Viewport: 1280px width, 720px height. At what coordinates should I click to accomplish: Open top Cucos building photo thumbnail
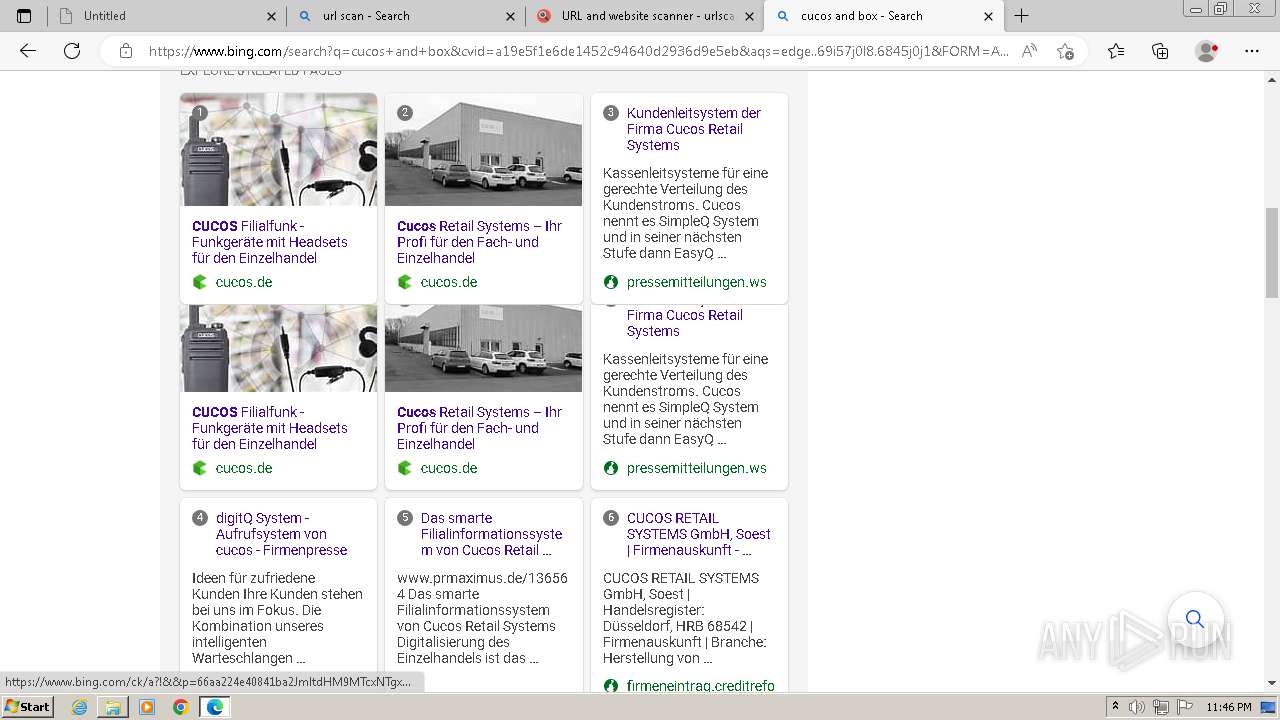tap(483, 150)
